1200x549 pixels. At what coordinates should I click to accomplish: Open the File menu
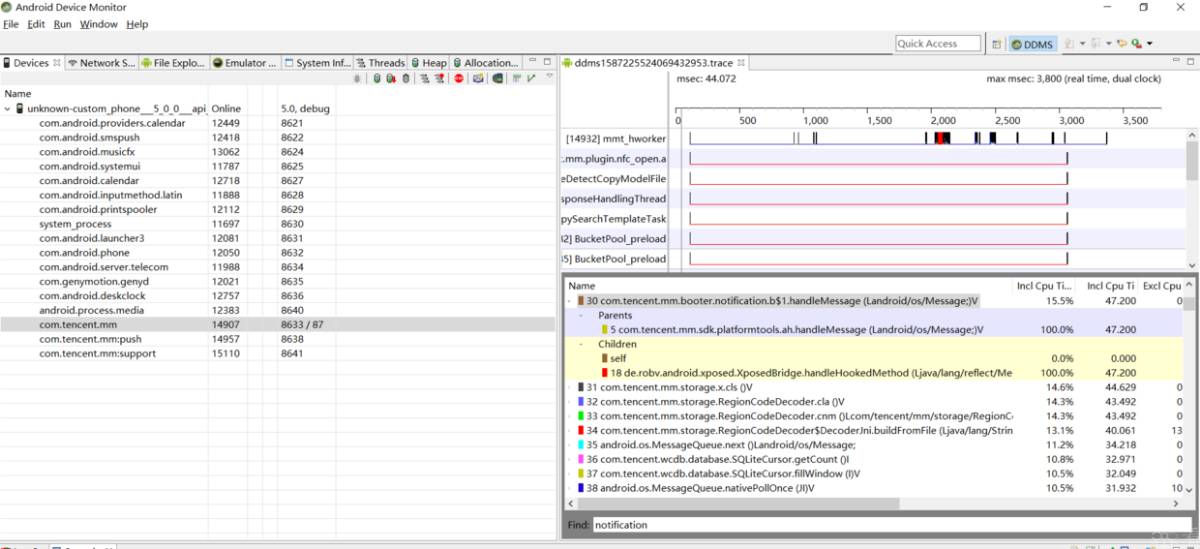[x=11, y=24]
